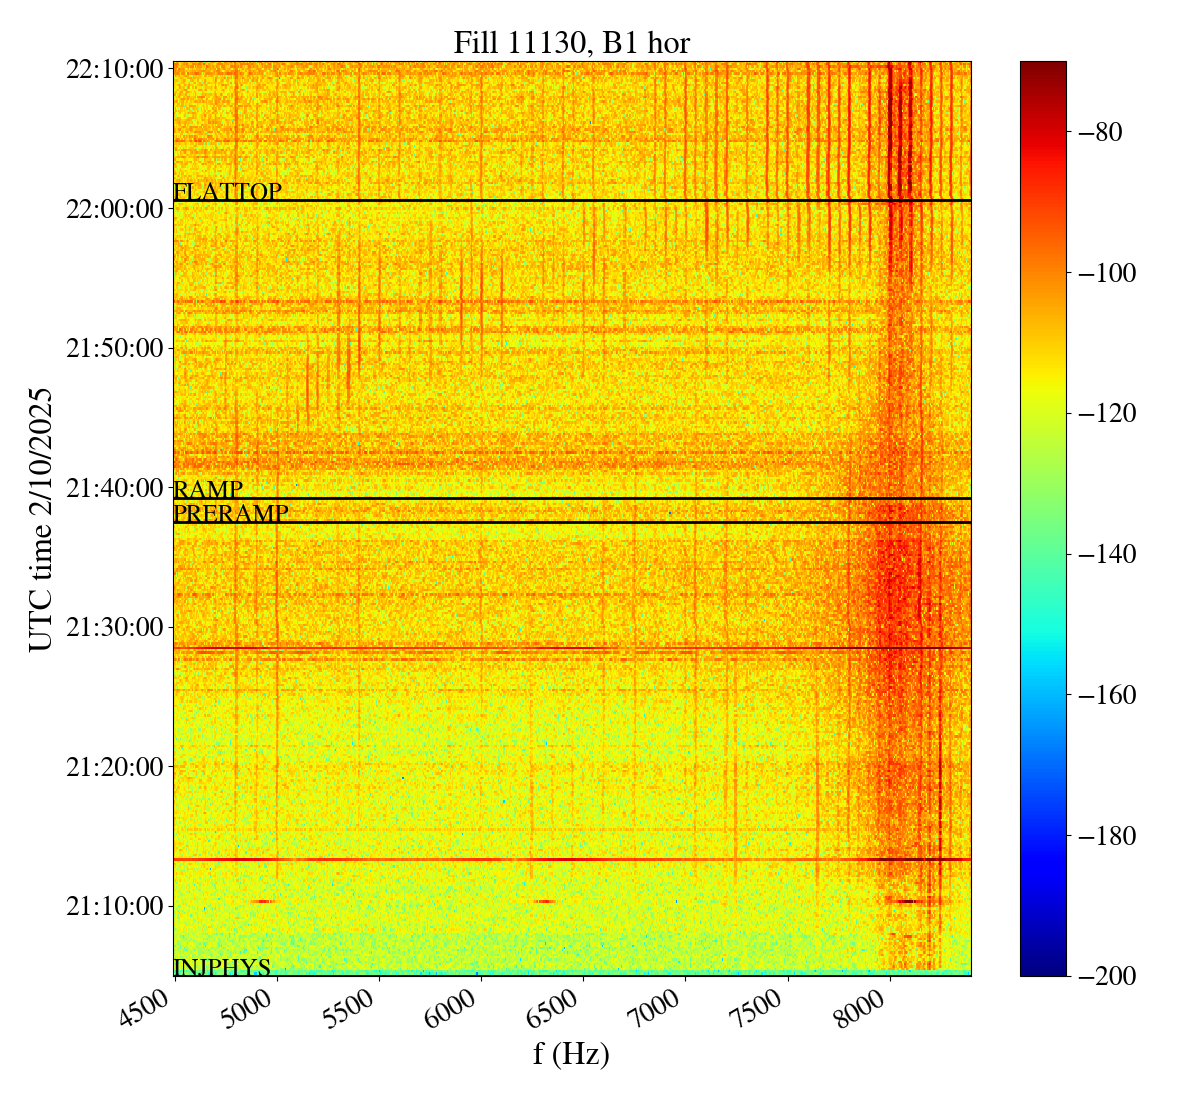The height and width of the screenshot is (1100, 1200).
Task: Click the plot title 'Fill 11130, B1 hor'
Action: [571, 42]
